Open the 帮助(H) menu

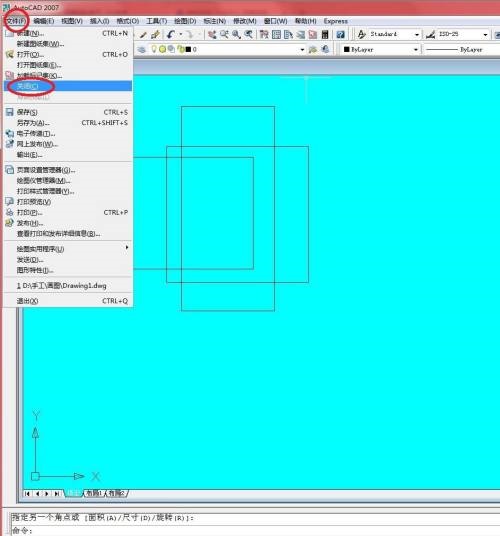[306, 21]
